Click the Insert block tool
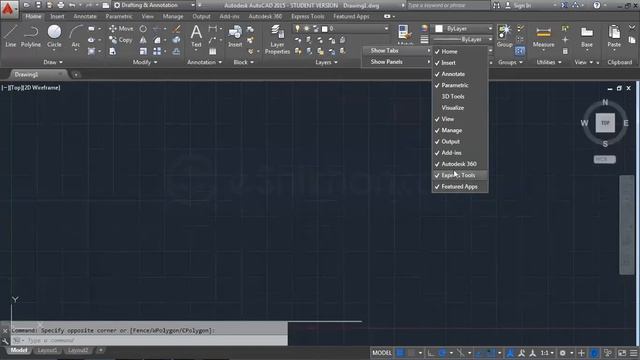640x360 pixels. pos(235,36)
